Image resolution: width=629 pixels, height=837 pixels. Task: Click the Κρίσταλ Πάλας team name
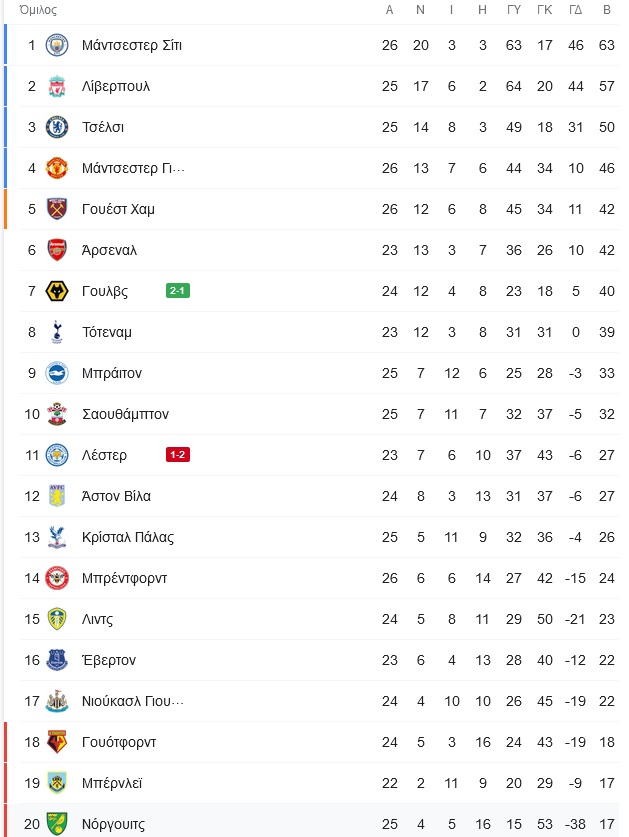(128, 537)
